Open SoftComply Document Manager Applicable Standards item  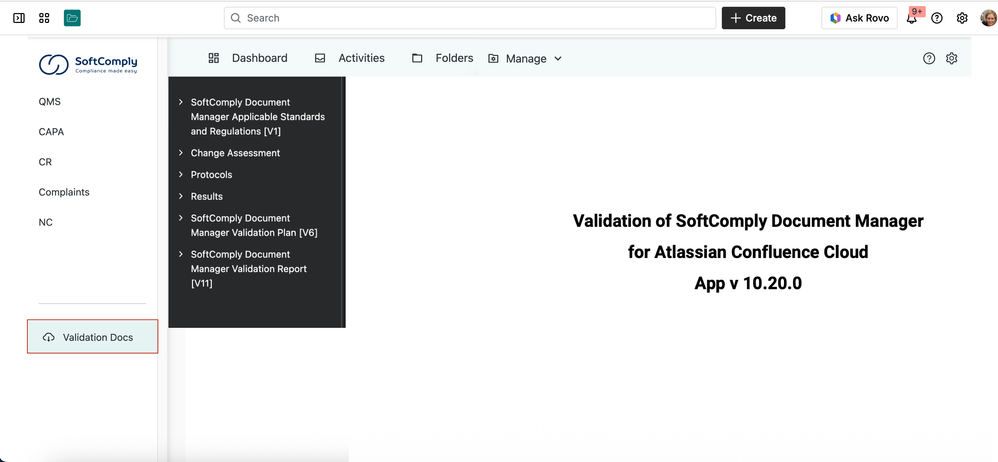258,117
